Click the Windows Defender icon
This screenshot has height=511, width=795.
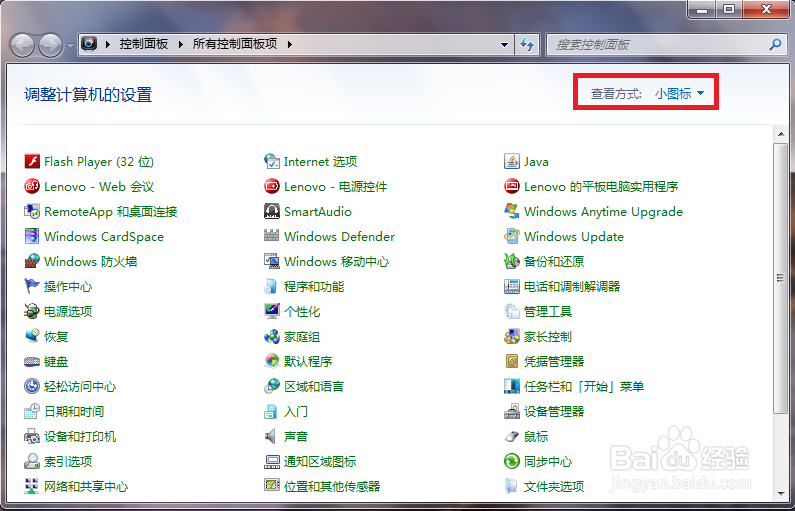[x=272, y=236]
